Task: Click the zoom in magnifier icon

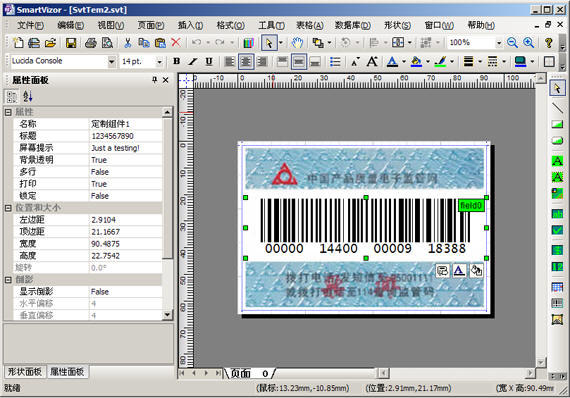Action: [x=529, y=43]
